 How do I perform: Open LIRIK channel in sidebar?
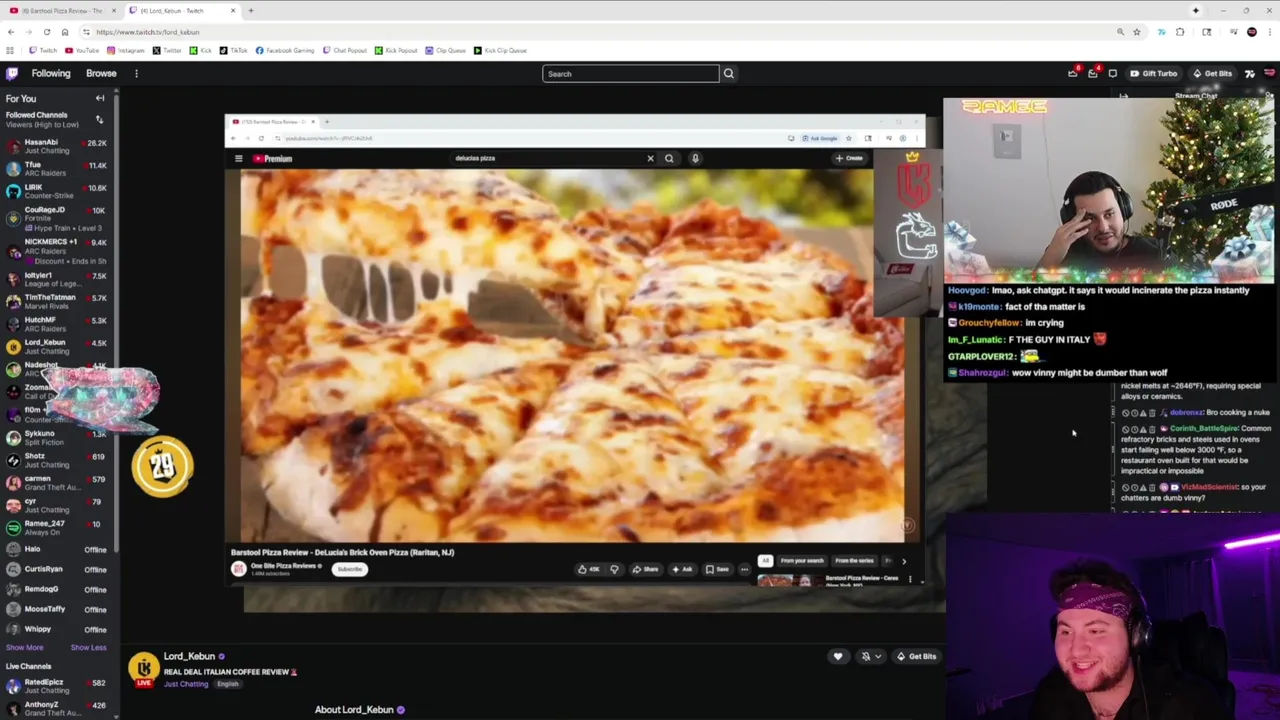59,191
